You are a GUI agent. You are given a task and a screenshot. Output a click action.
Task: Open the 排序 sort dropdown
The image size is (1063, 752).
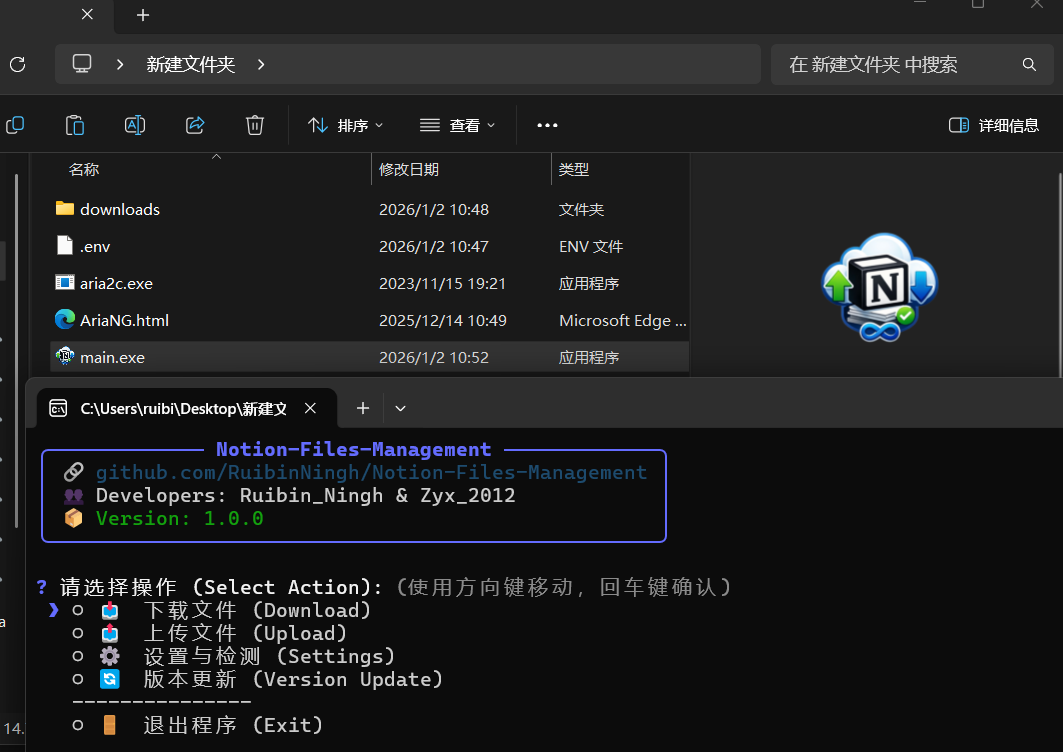346,125
